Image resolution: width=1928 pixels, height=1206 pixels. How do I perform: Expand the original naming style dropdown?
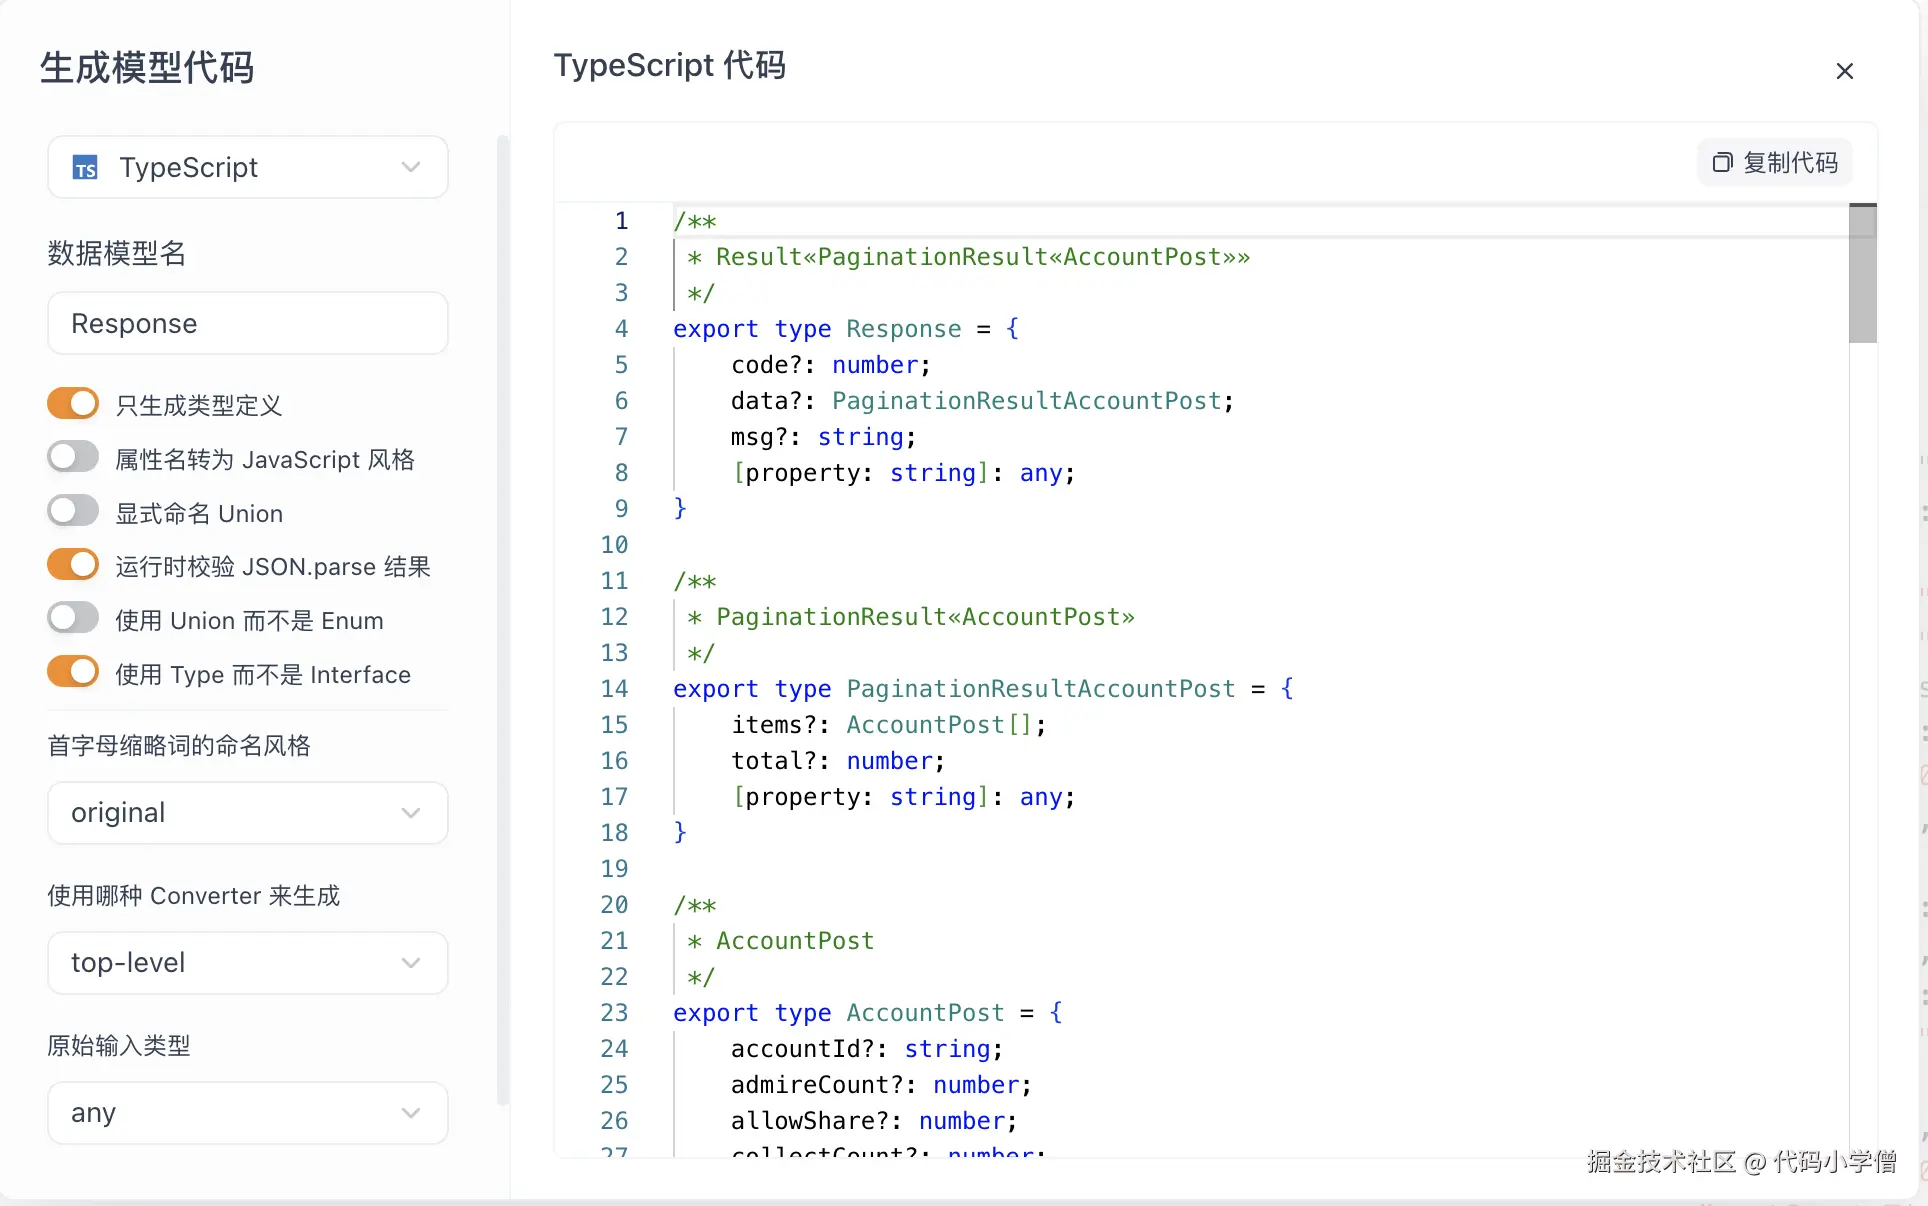coord(248,813)
